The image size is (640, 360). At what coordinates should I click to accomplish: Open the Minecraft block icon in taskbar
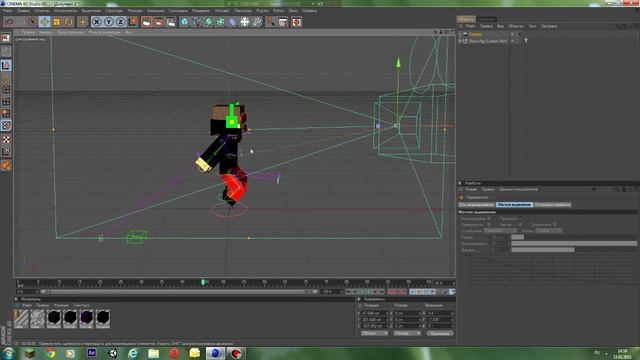[30, 353]
